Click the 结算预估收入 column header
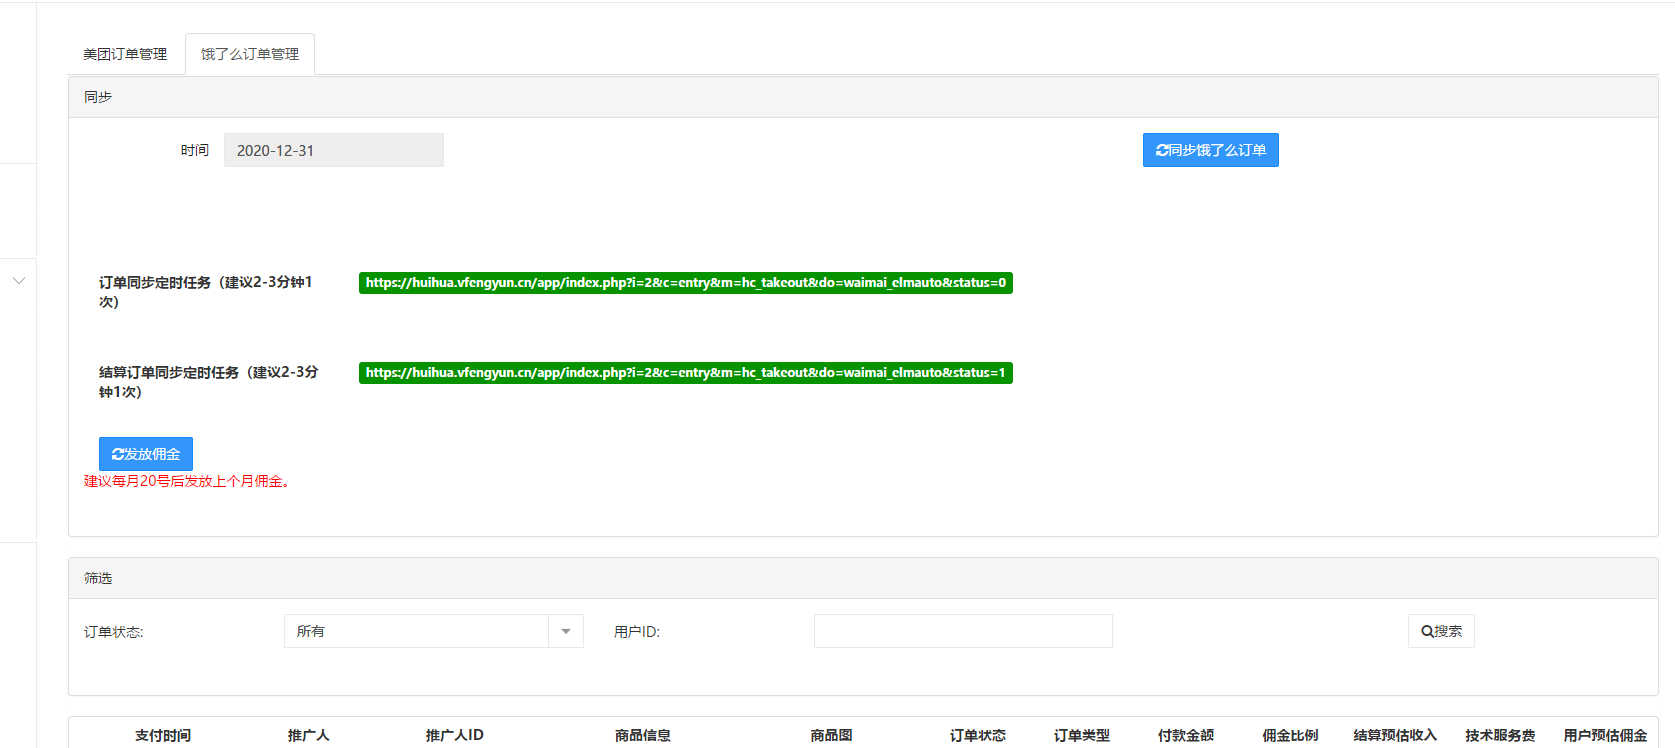Image resolution: width=1675 pixels, height=748 pixels. point(1395,735)
